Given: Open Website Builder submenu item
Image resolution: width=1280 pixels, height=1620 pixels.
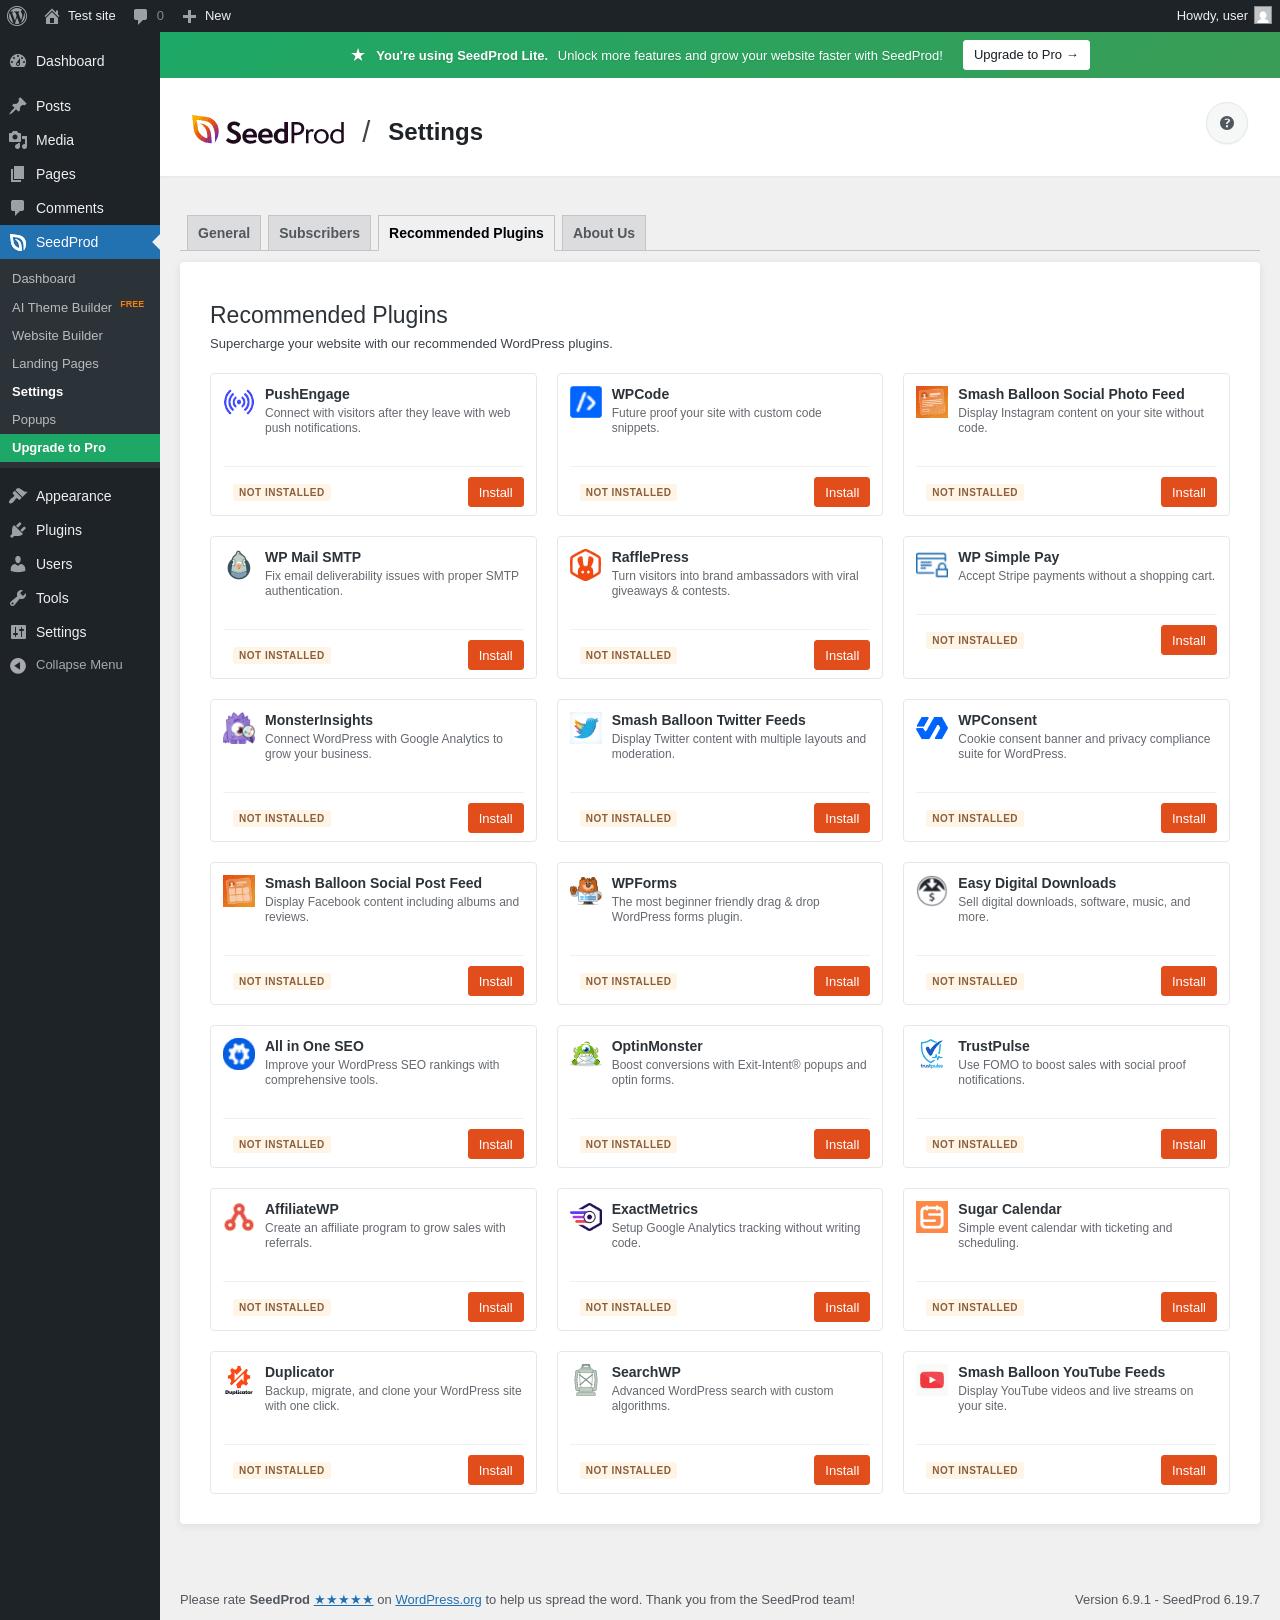Looking at the screenshot, I should [x=80, y=336].
